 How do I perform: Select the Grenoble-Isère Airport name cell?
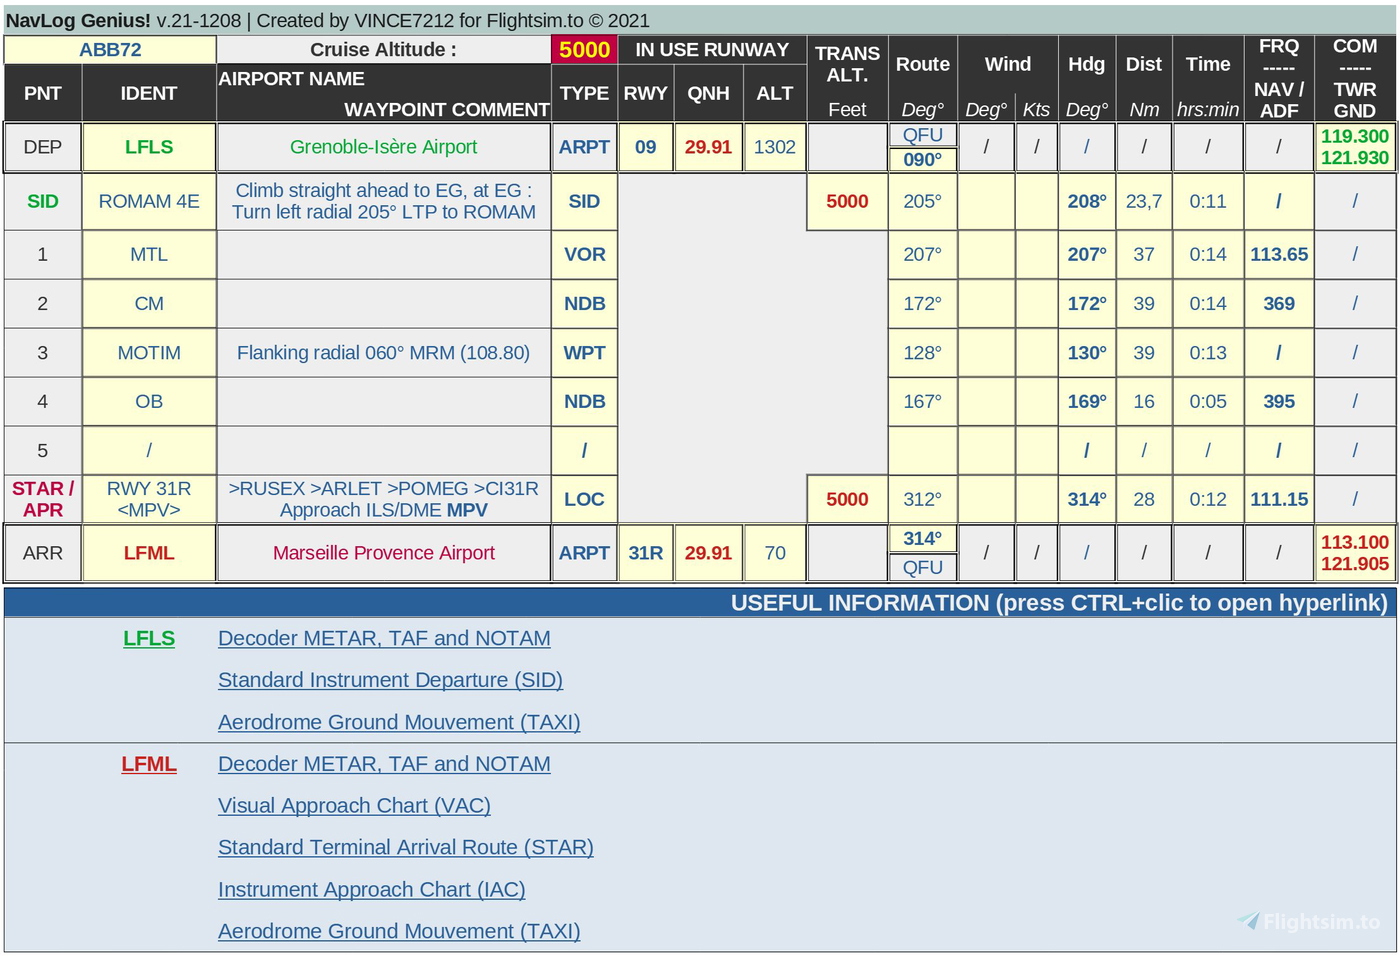click(x=383, y=147)
